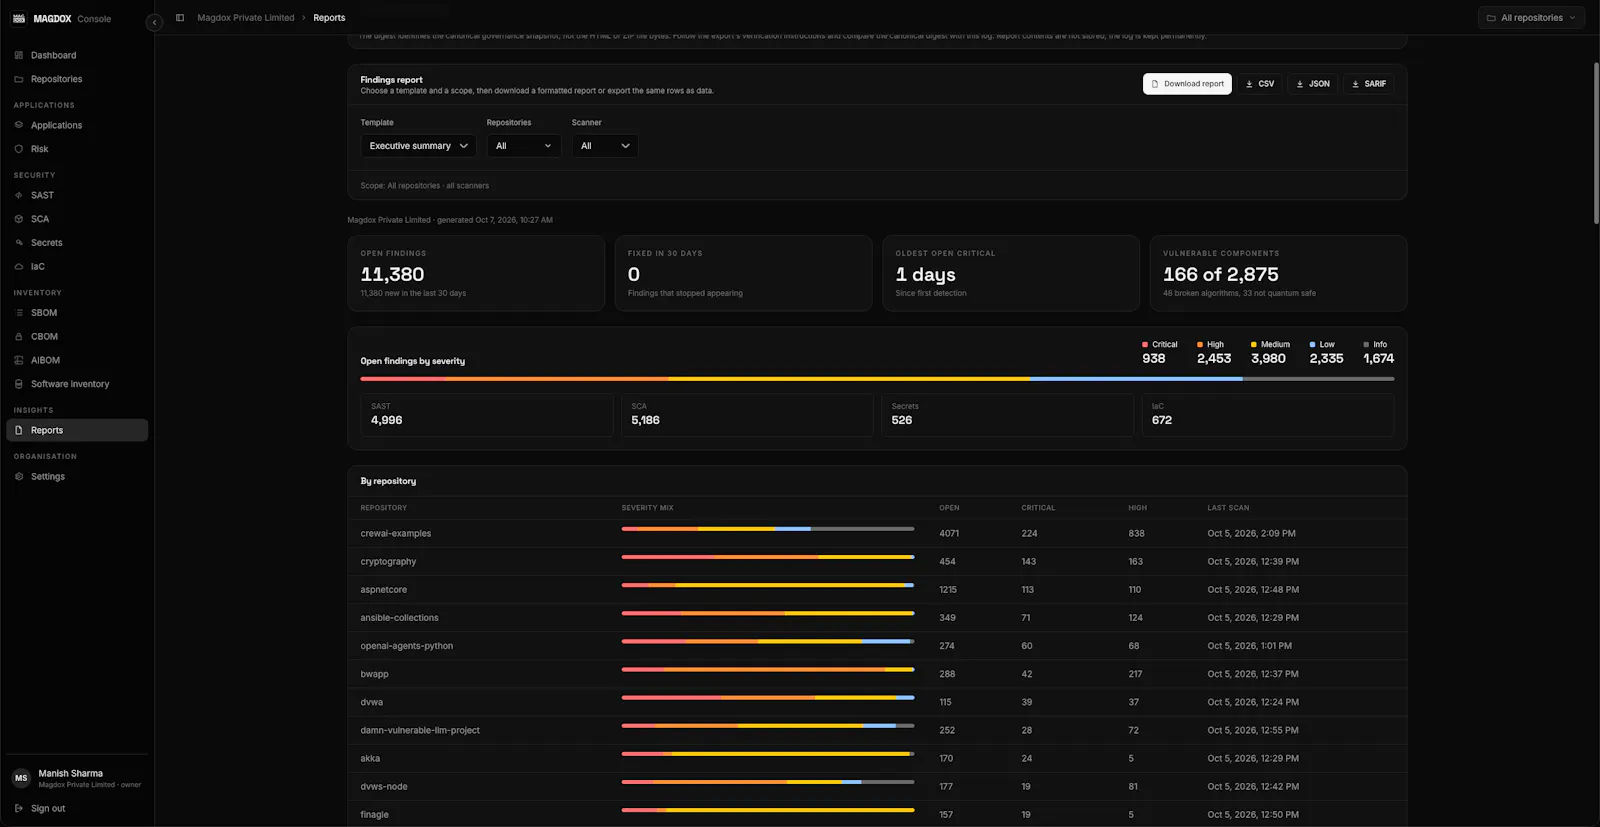
Task: Open Settings with the gear icon
Action: [19, 477]
